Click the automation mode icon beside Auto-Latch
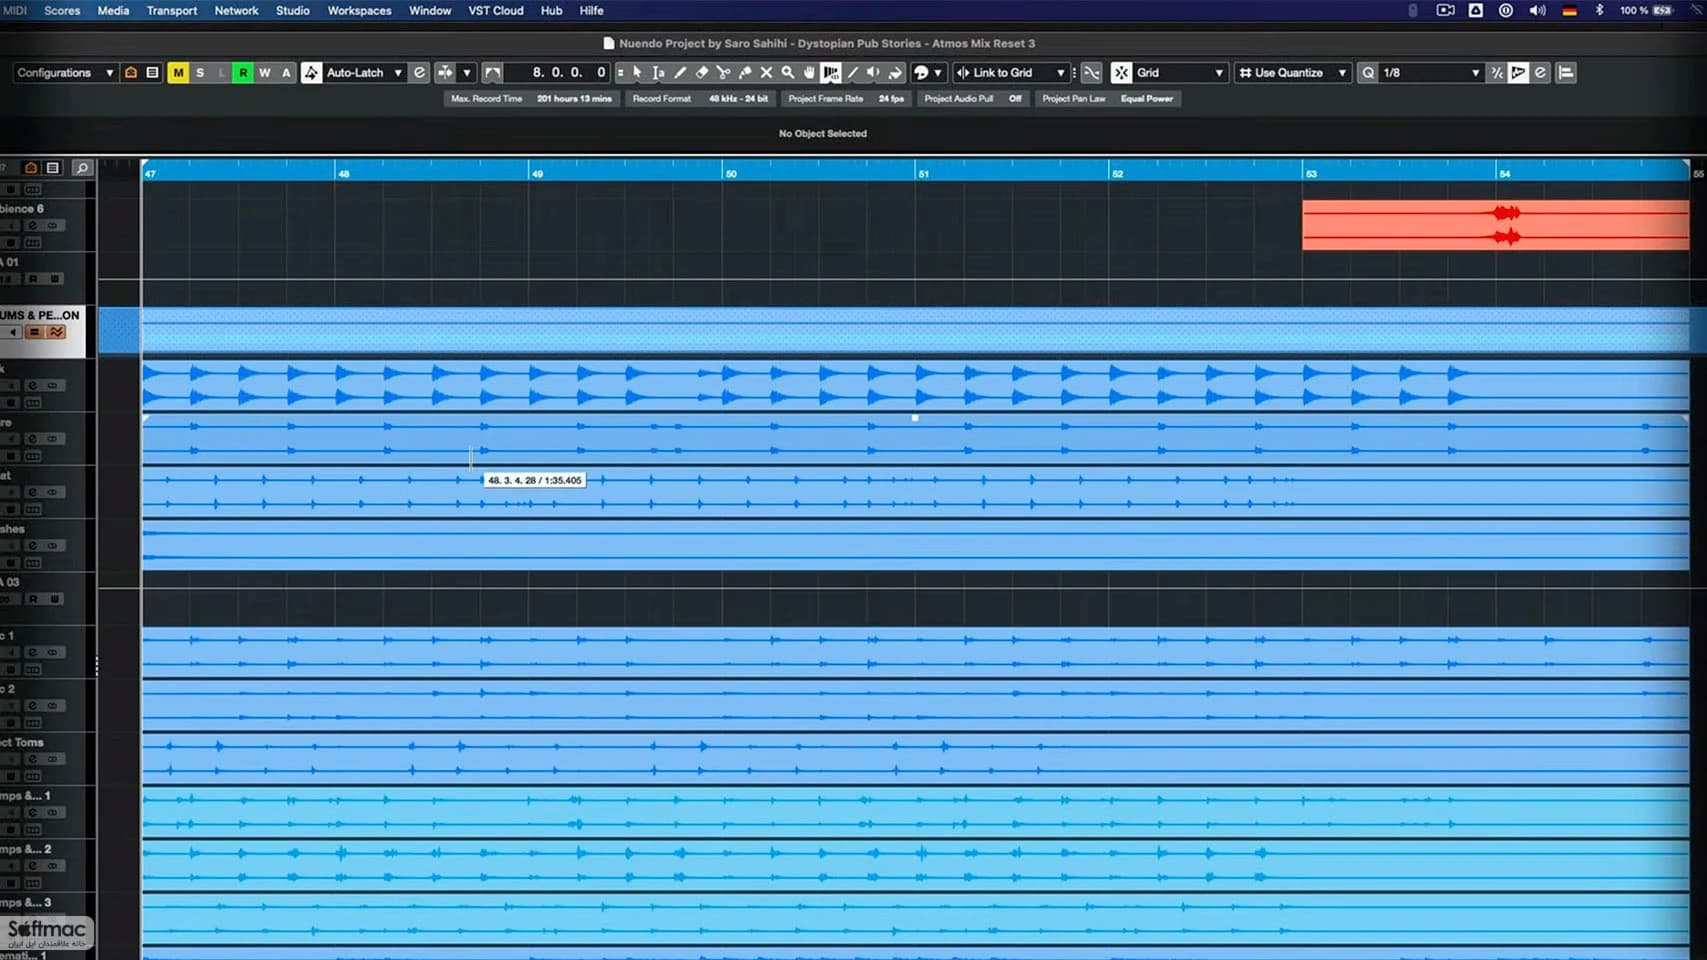Viewport: 1707px width, 960px height. [312, 73]
